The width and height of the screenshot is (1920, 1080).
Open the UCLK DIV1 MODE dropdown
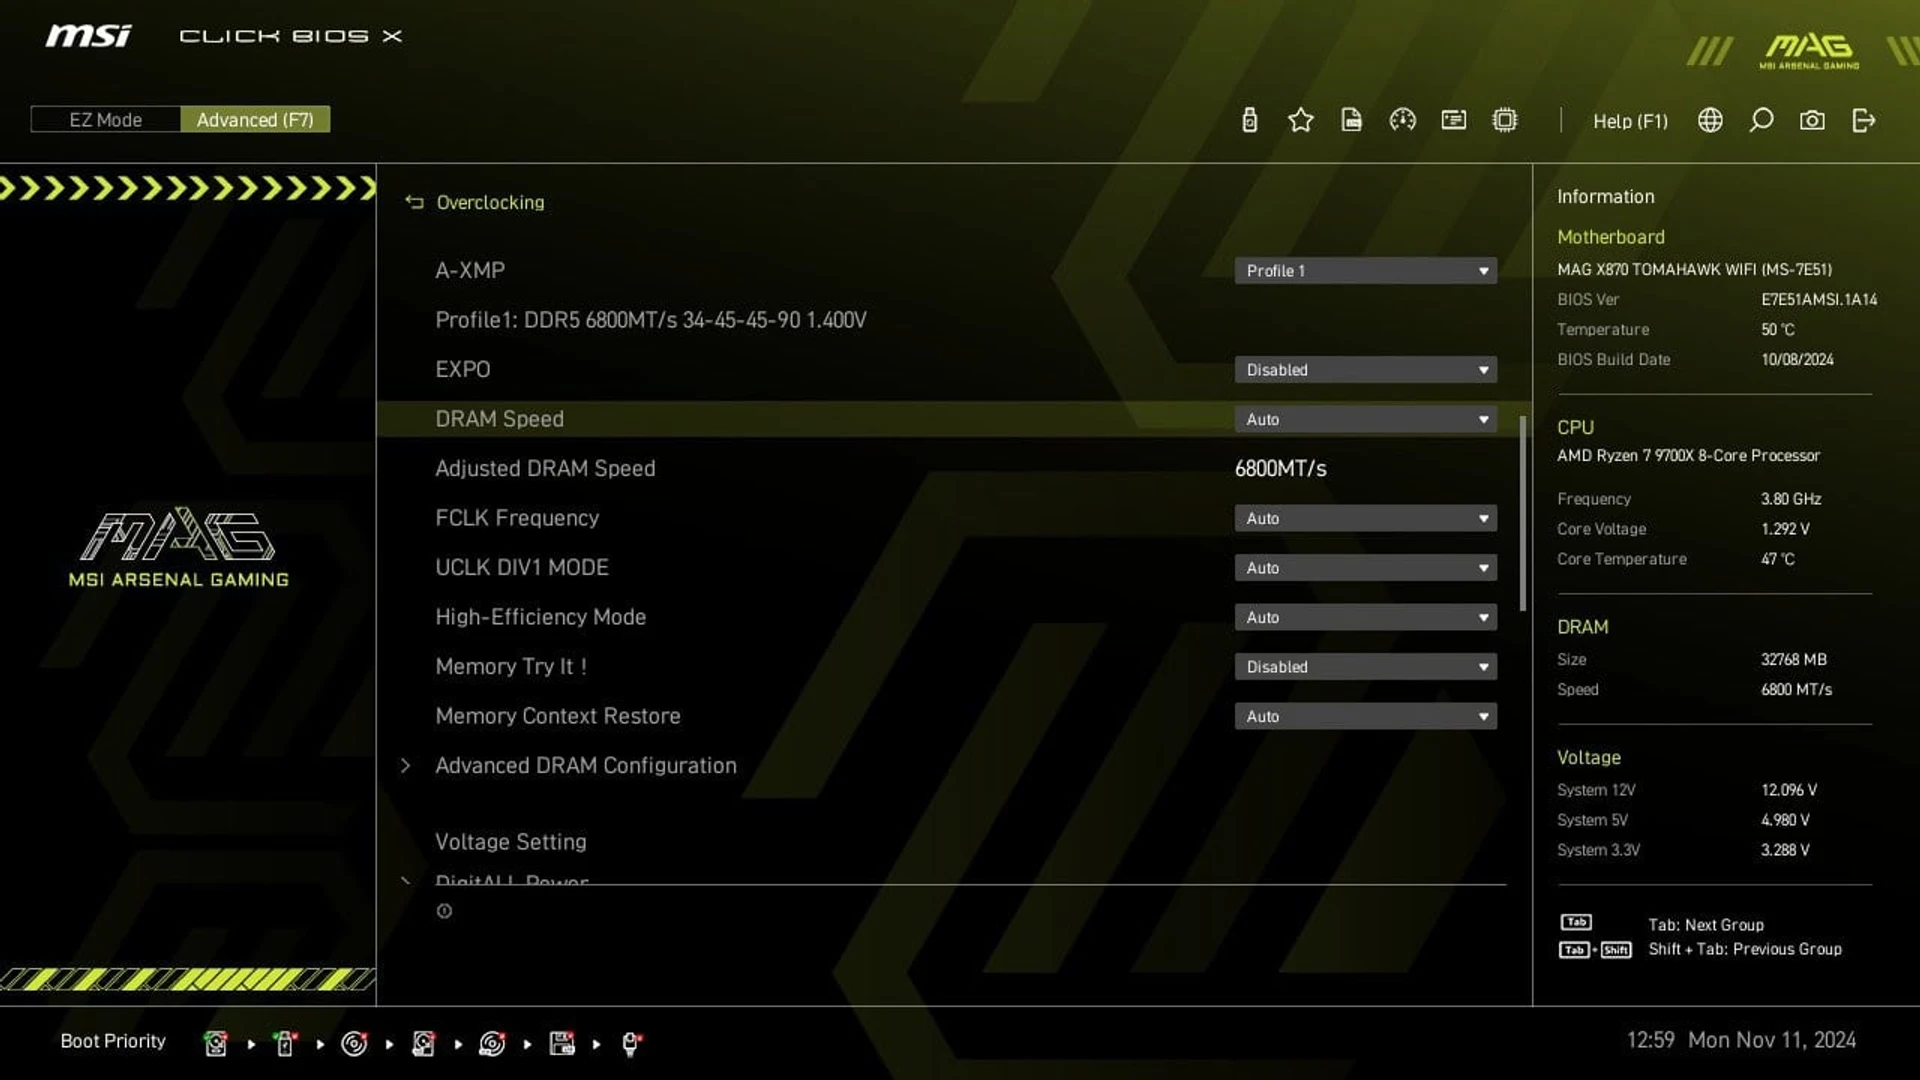pos(1365,568)
